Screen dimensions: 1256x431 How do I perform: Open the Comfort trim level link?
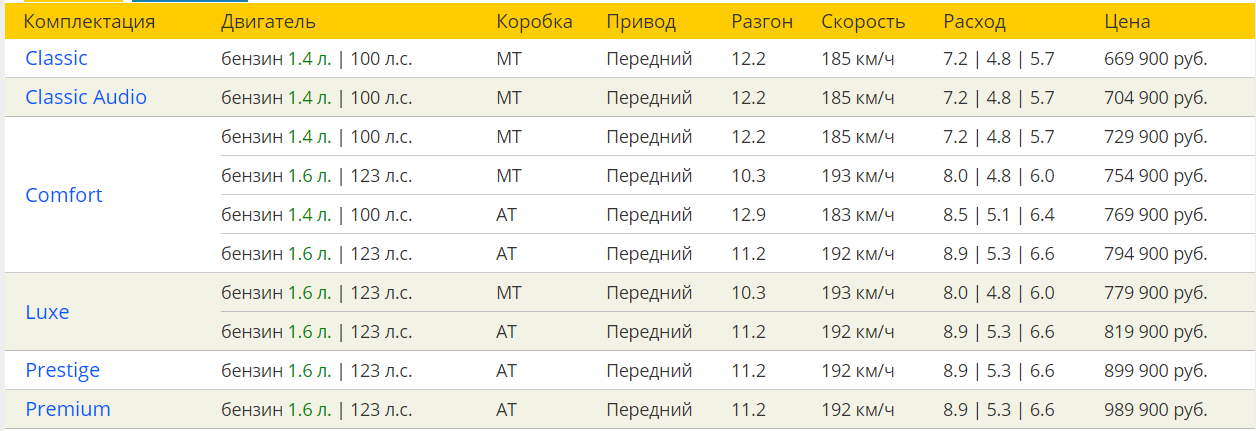point(64,195)
